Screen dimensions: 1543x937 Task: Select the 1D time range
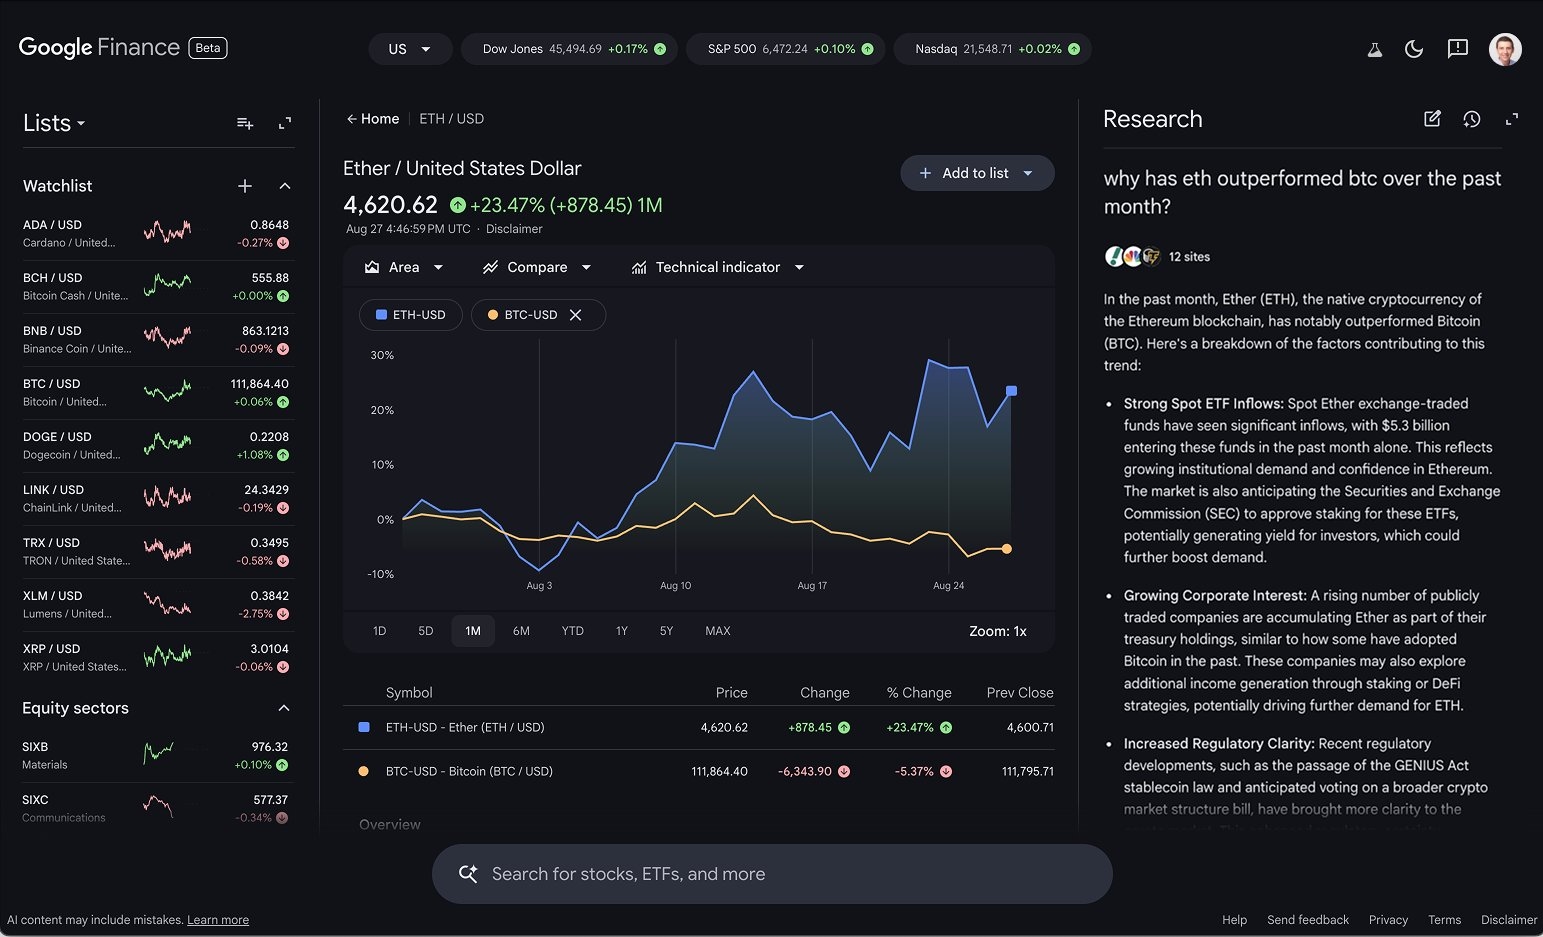[379, 631]
